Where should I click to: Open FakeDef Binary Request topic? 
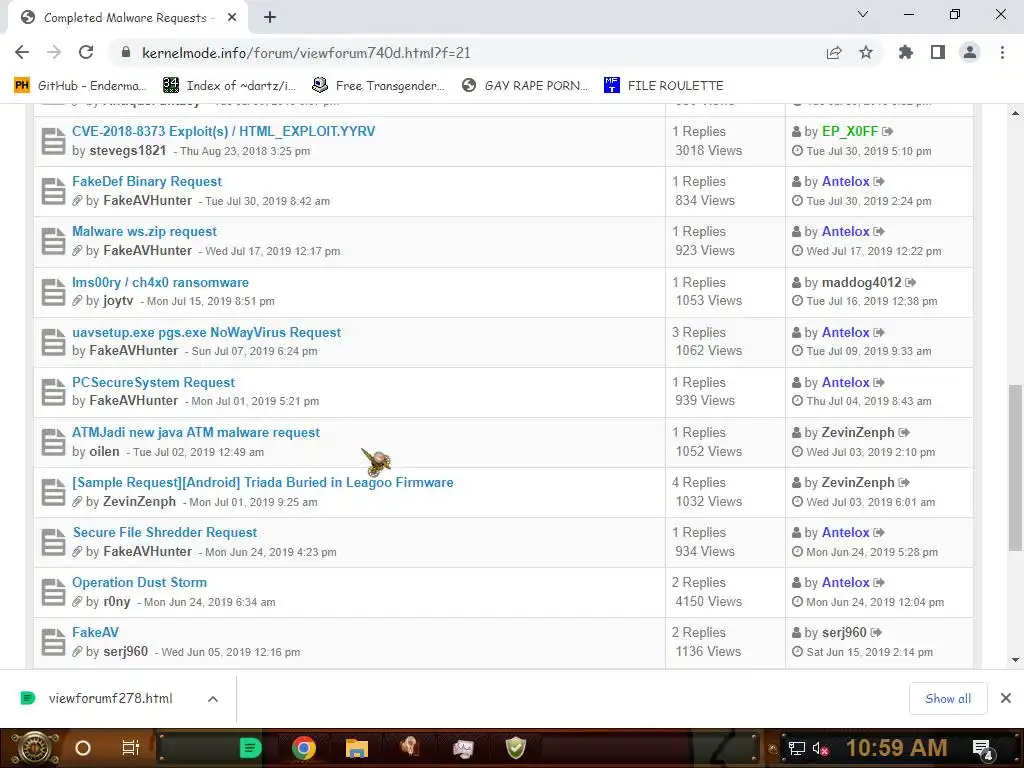[147, 182]
